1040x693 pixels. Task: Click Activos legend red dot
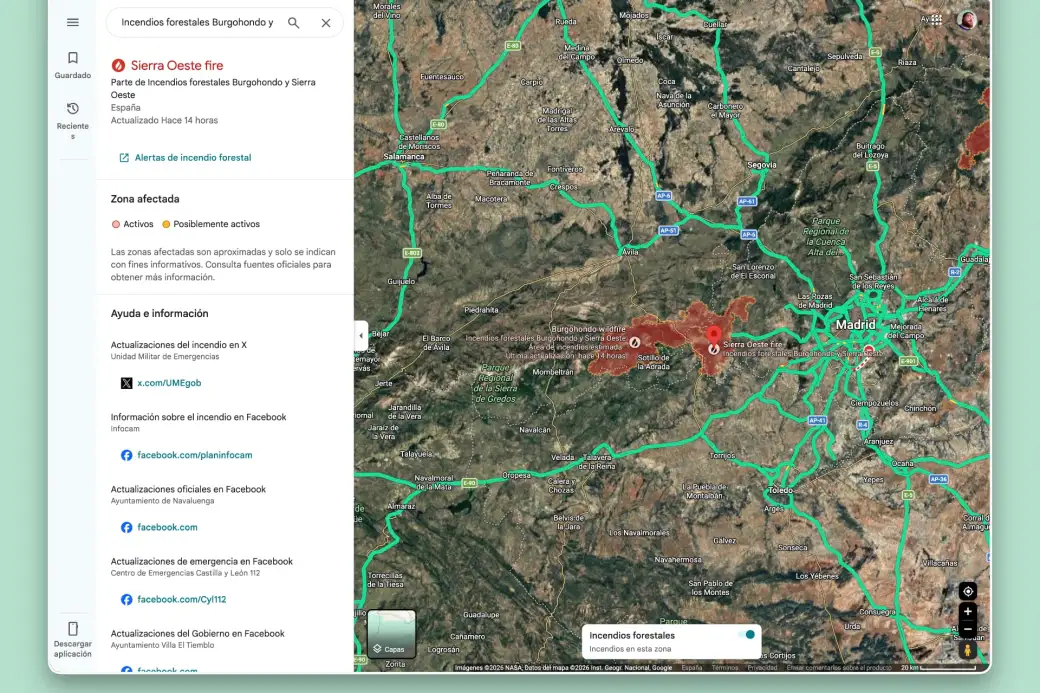coord(116,224)
